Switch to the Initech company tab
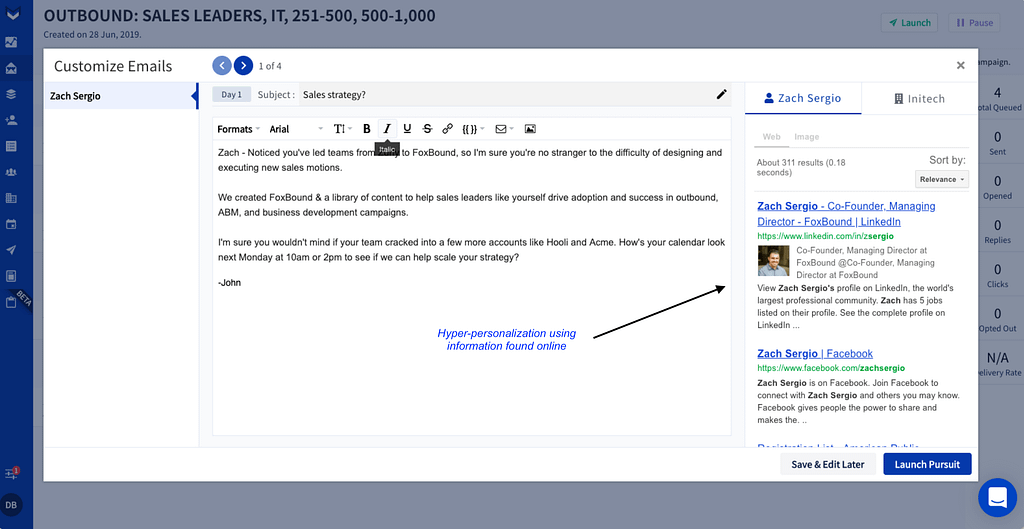 pos(920,99)
